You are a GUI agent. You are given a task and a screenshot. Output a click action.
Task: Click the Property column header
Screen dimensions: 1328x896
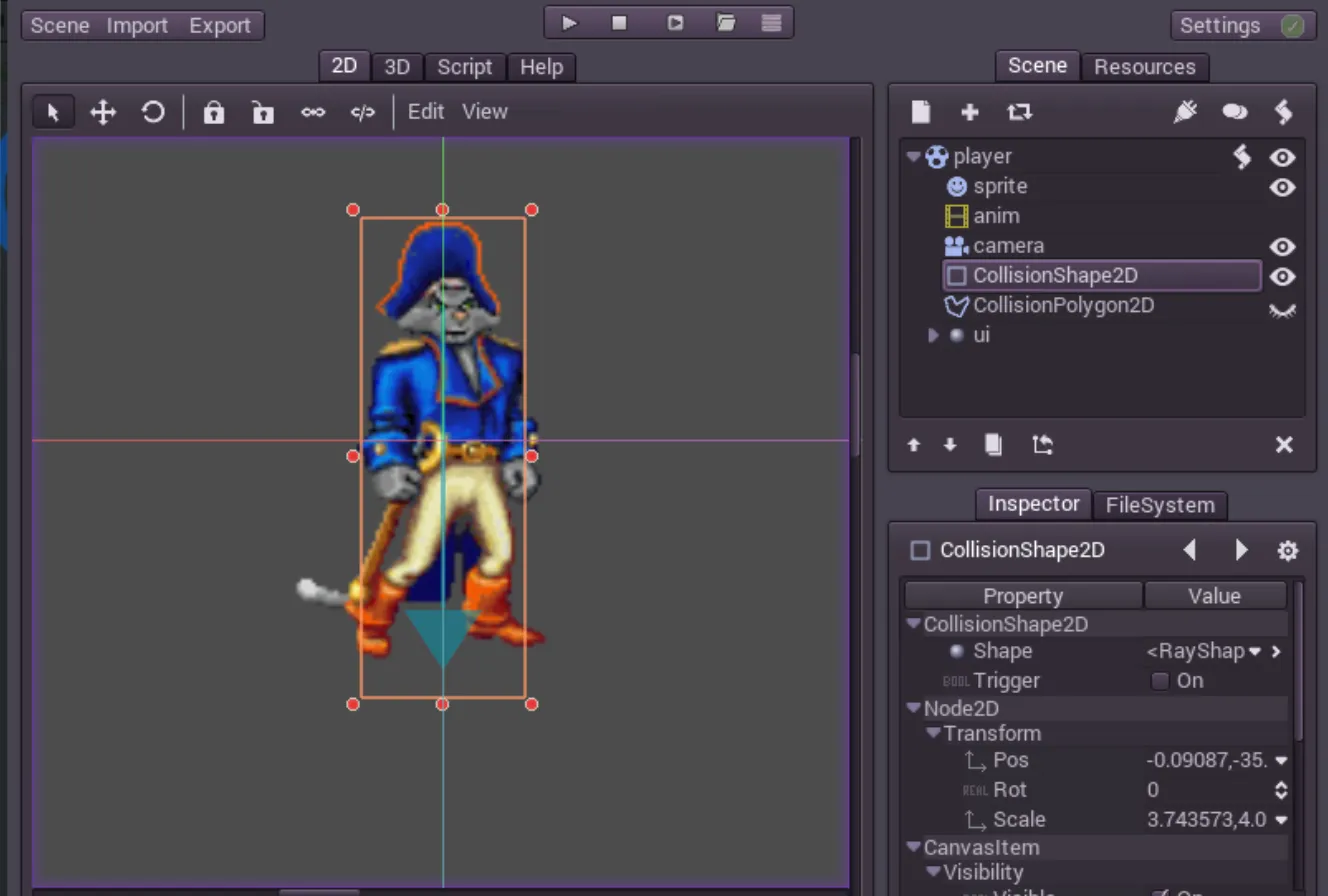click(x=1023, y=596)
